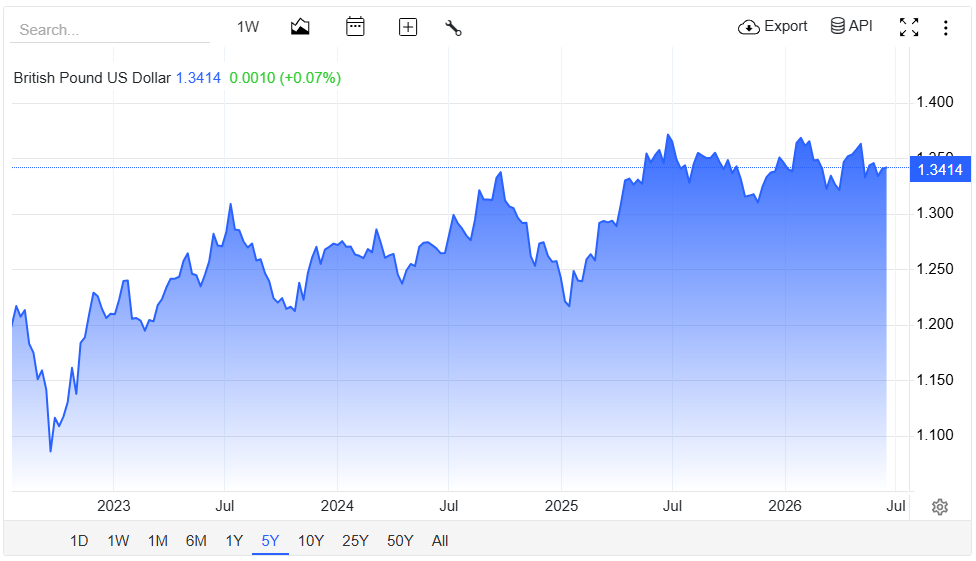Open the API database icon link
The width and height of the screenshot is (976, 561).
(x=852, y=26)
